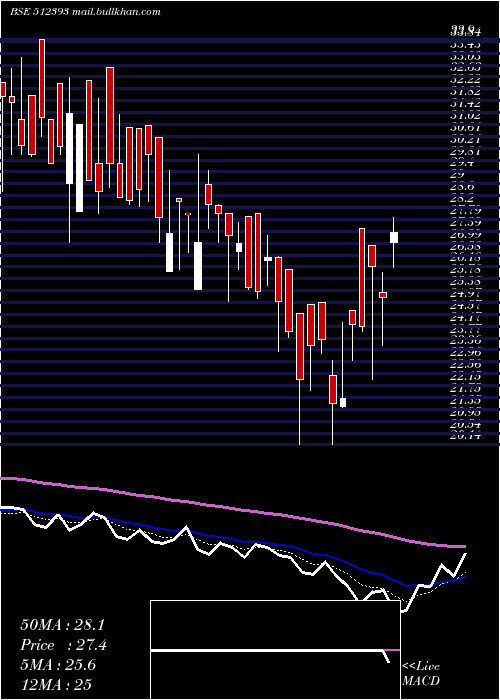
Task: Click the <<Live MACD label
Action: (x=421, y=673)
